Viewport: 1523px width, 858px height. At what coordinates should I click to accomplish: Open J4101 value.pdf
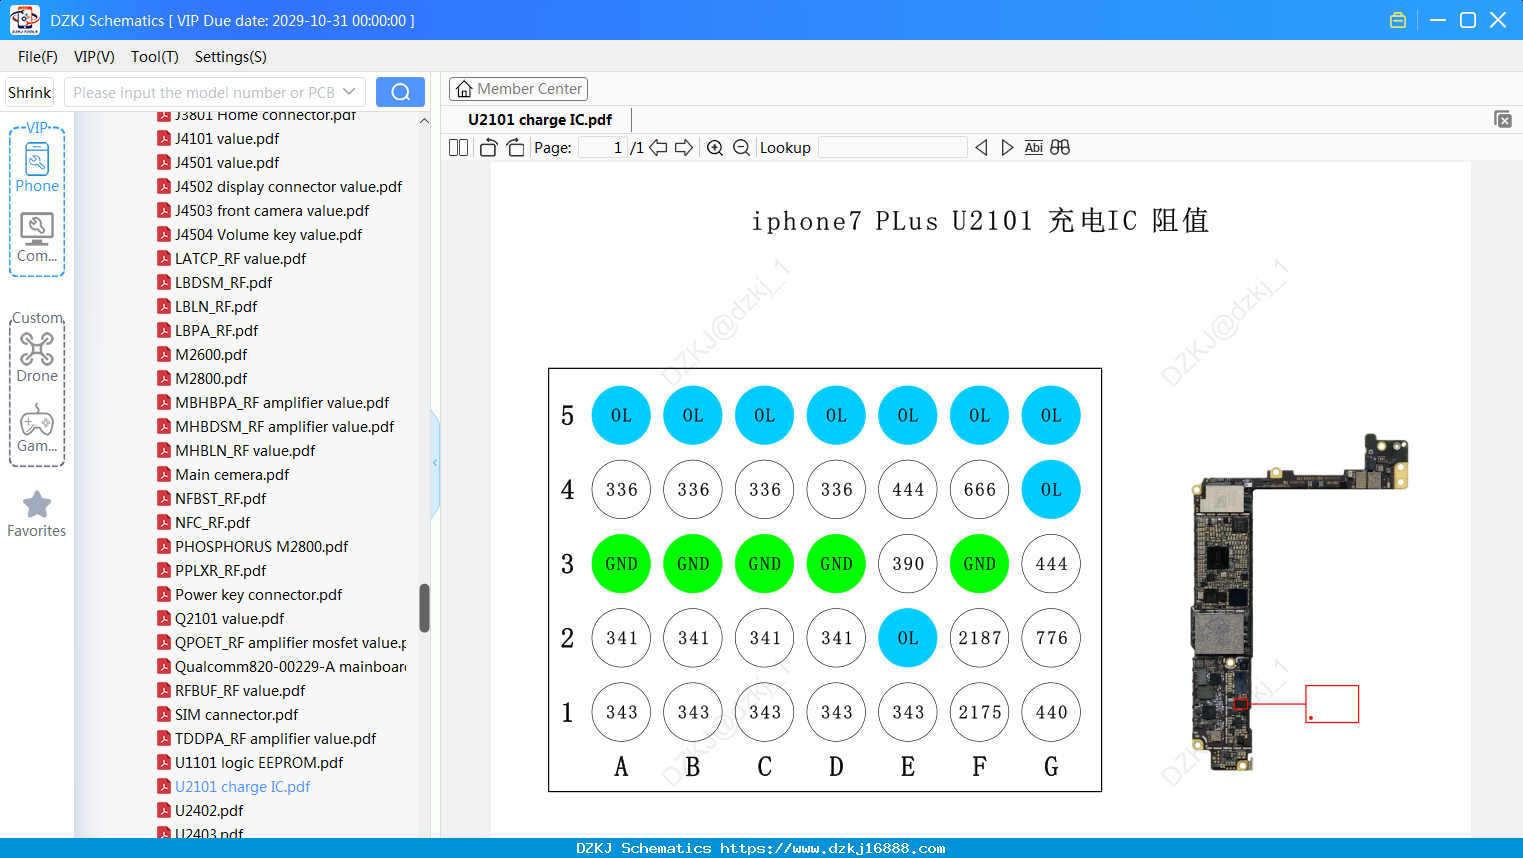227,139
